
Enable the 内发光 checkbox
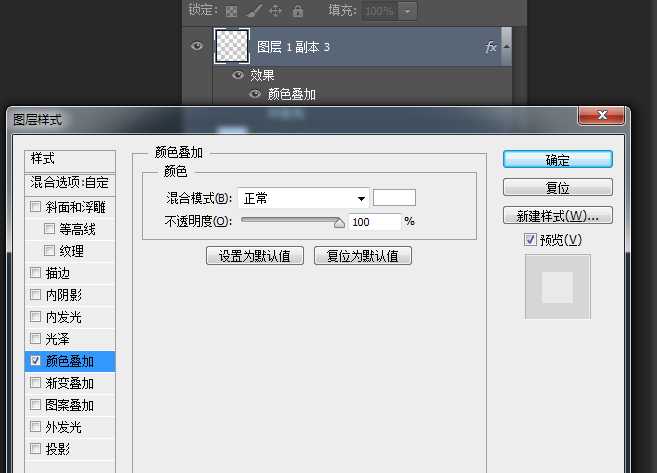(36, 316)
